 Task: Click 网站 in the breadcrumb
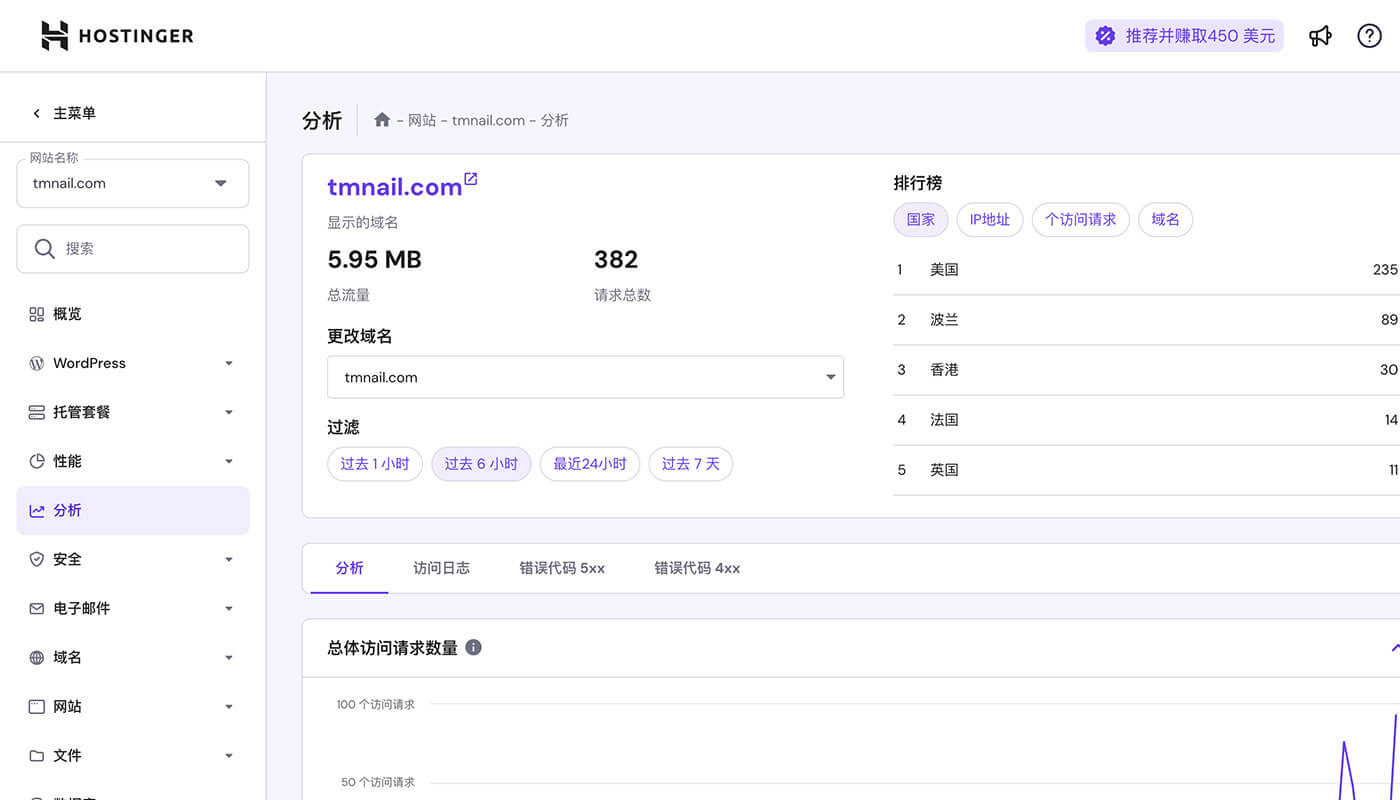[x=422, y=120]
